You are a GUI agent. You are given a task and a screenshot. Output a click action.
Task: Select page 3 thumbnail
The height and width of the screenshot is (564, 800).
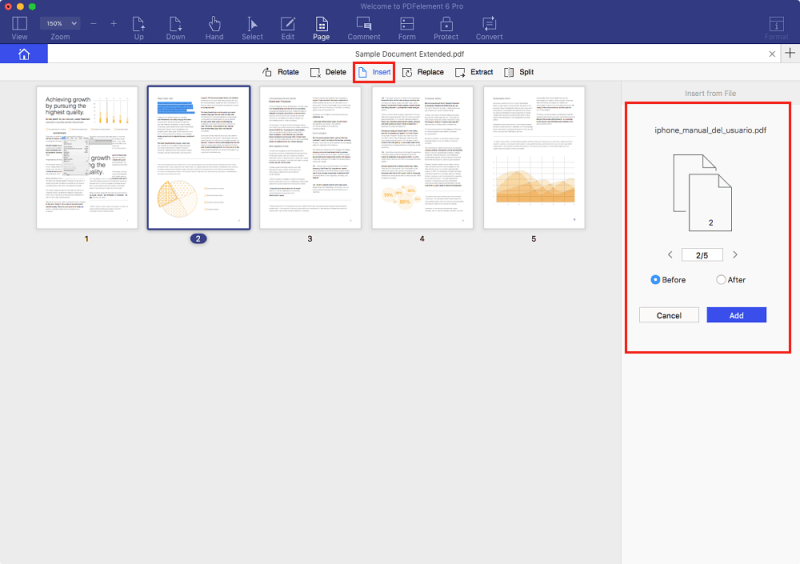310,157
